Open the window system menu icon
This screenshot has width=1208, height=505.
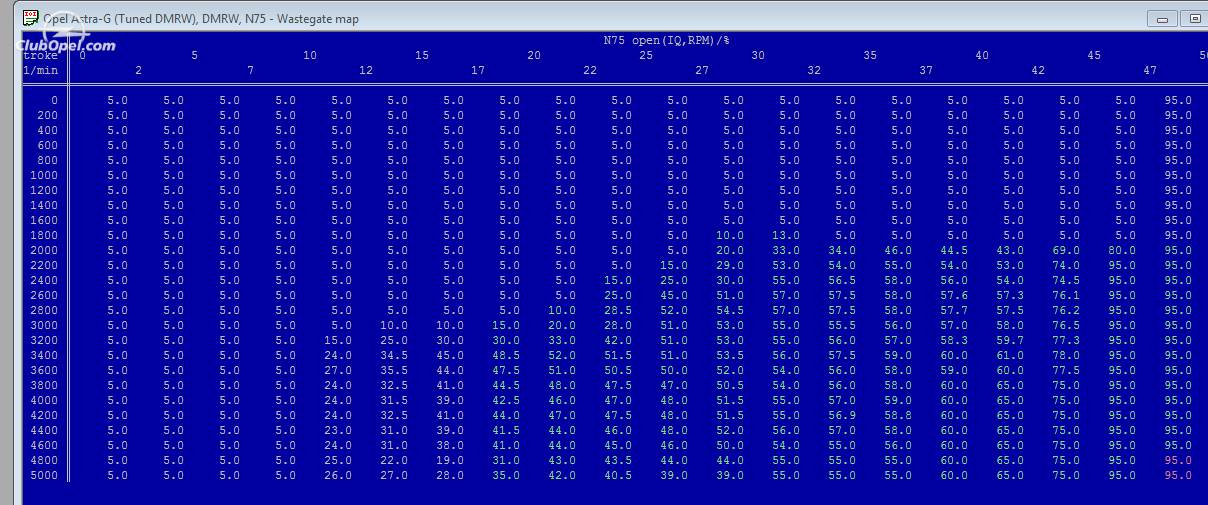pyautogui.click(x=31, y=17)
